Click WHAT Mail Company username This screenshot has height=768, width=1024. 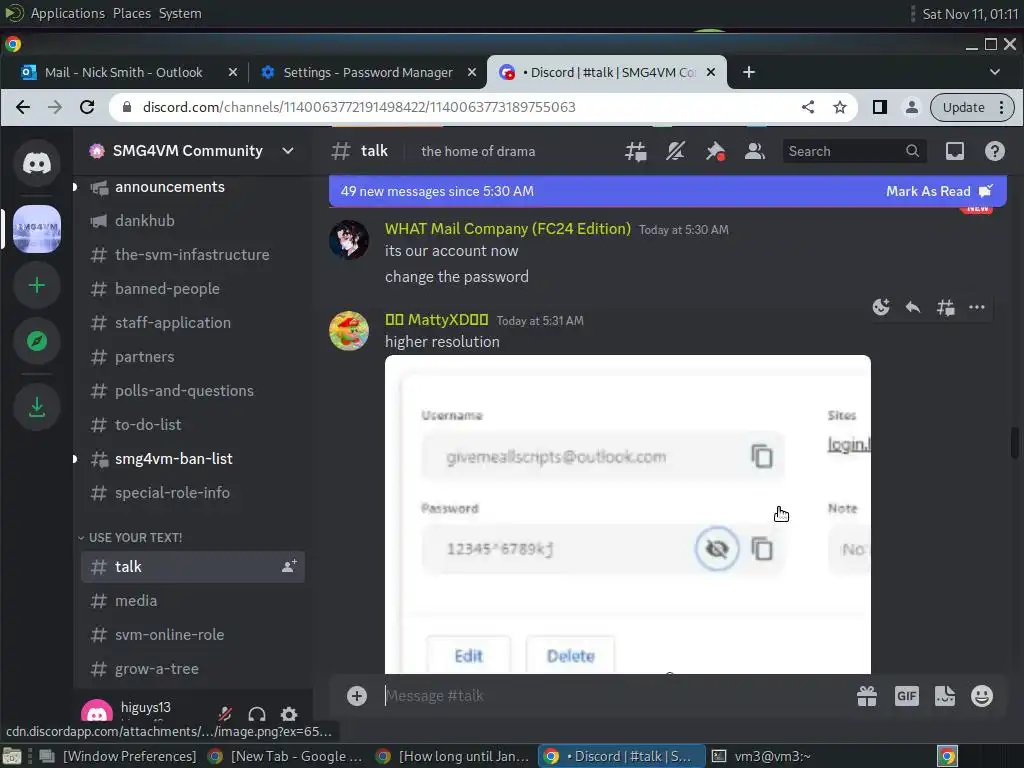(507, 229)
